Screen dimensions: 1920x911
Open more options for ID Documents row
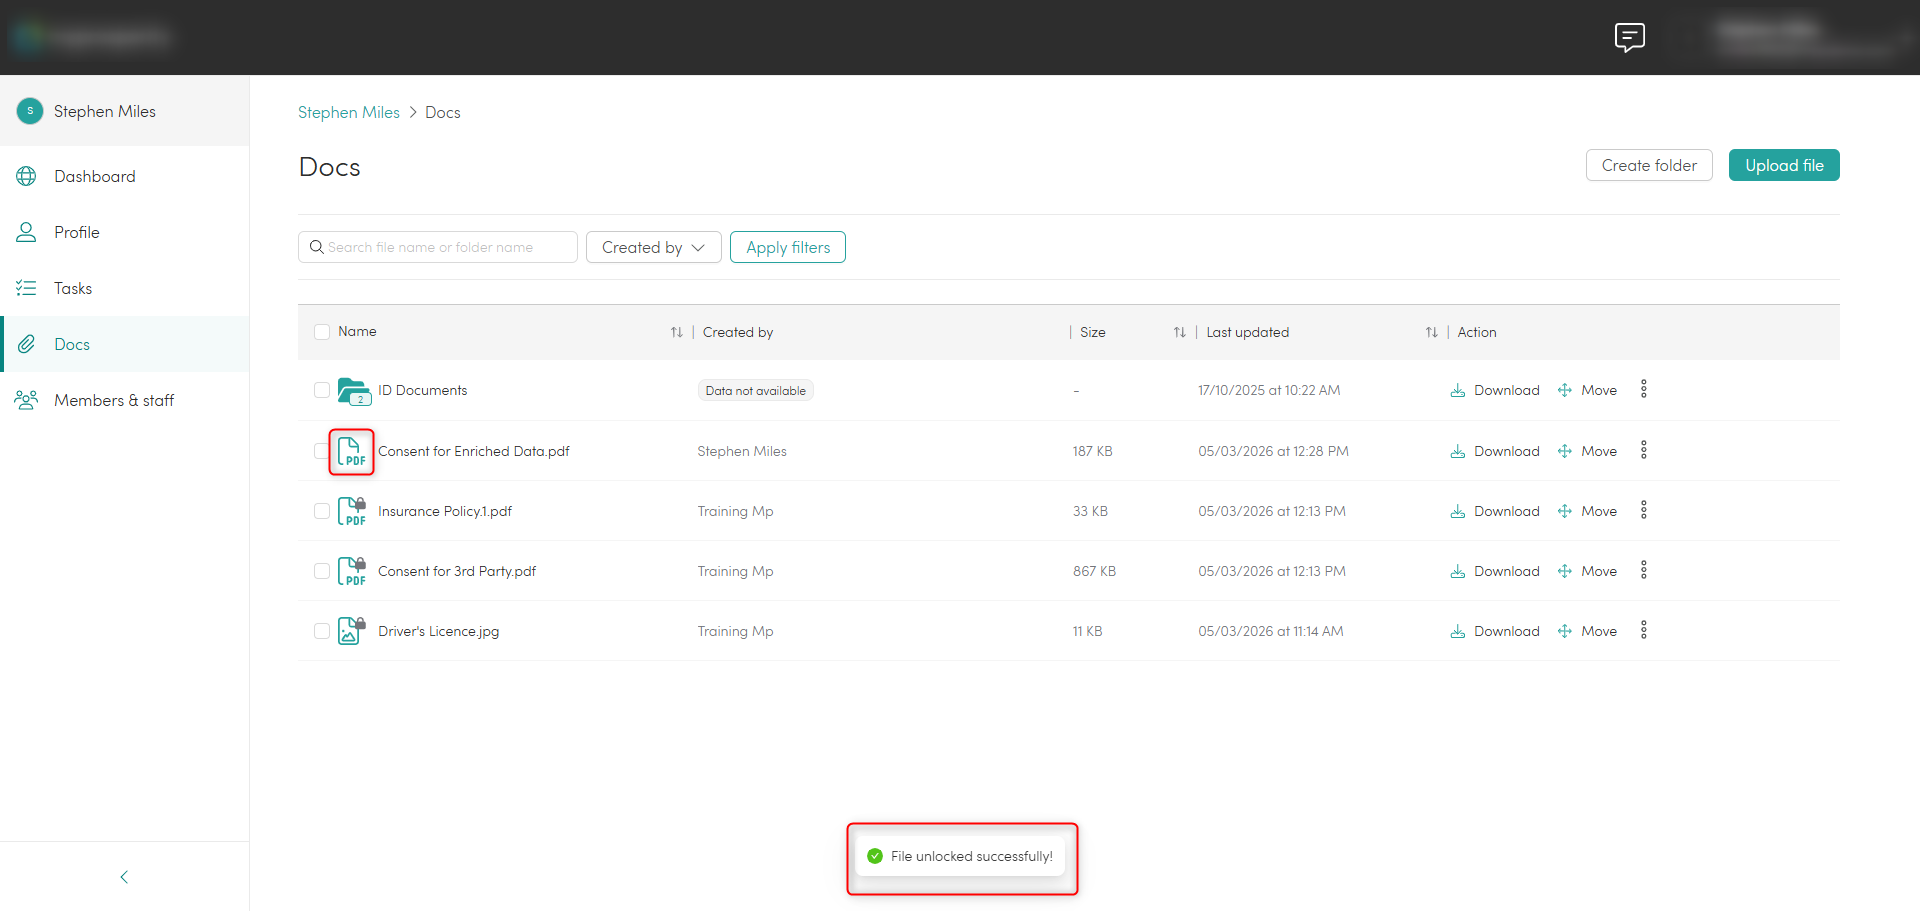pos(1644,389)
